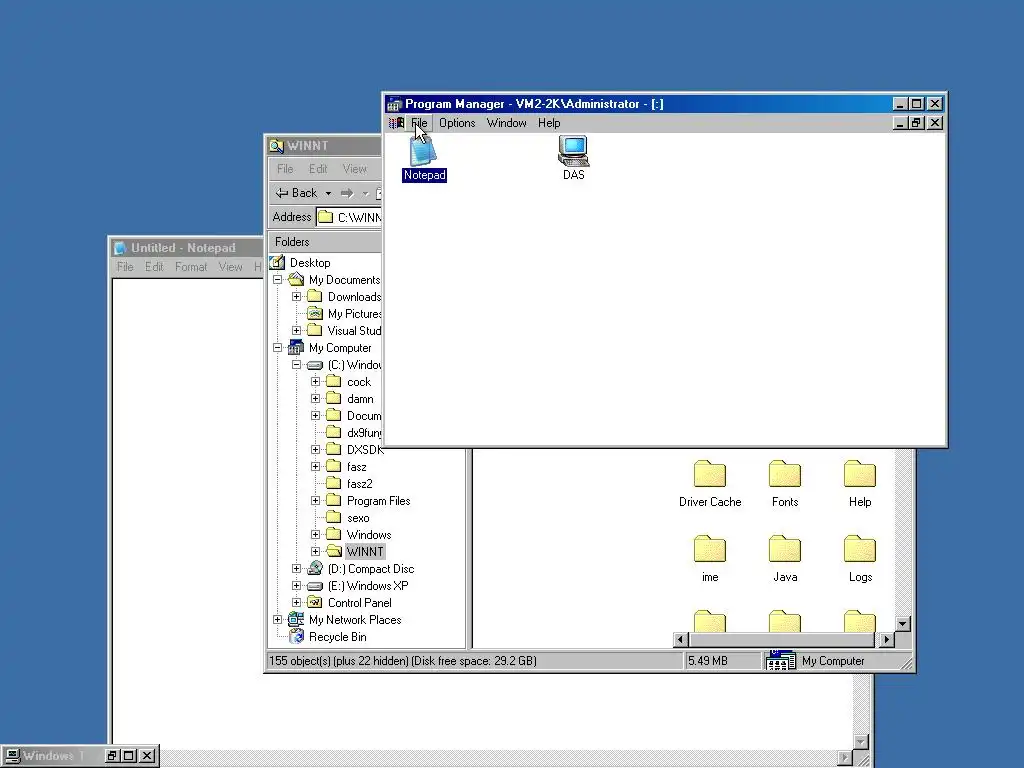
Task: Expand the Program Files tree node
Action: [315, 500]
